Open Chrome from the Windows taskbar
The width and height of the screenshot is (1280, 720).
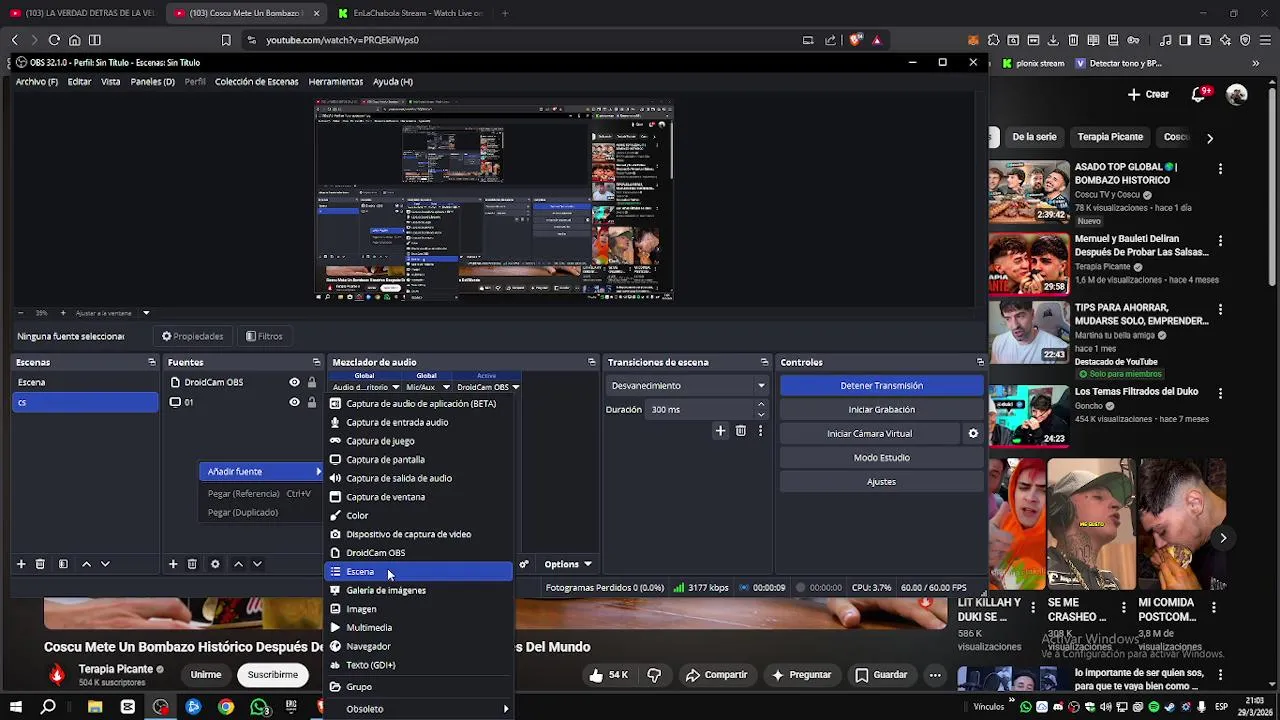[x=226, y=707]
